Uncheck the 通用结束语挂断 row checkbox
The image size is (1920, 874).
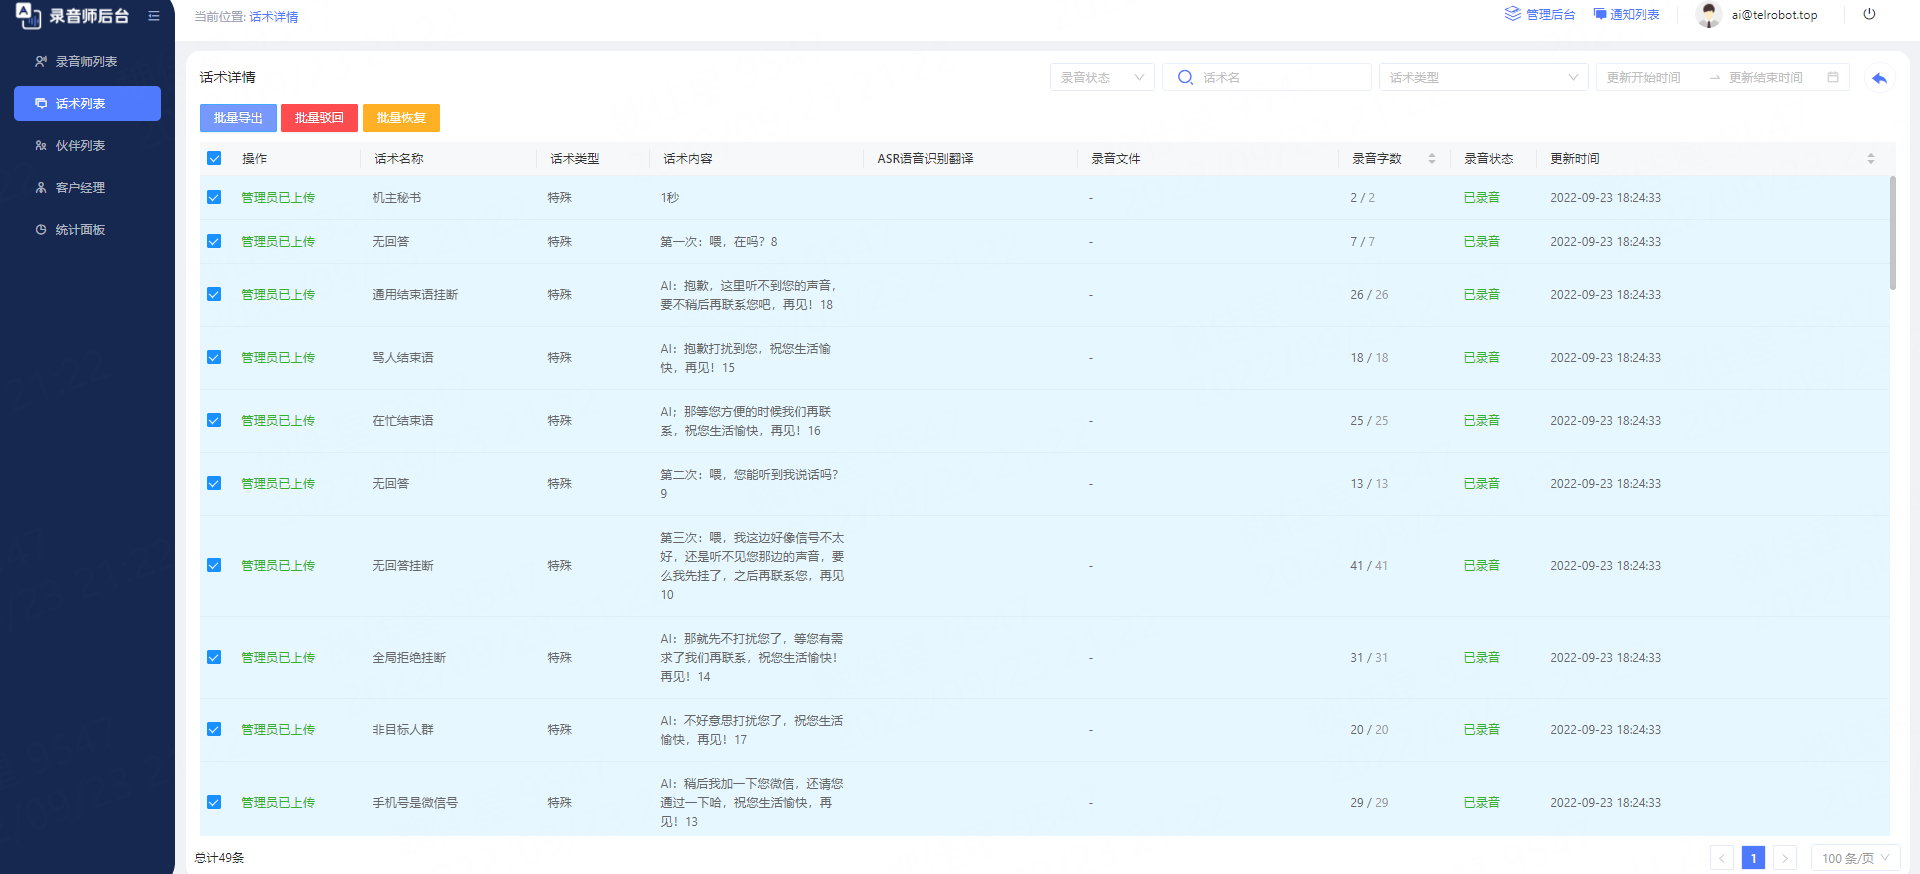point(214,294)
